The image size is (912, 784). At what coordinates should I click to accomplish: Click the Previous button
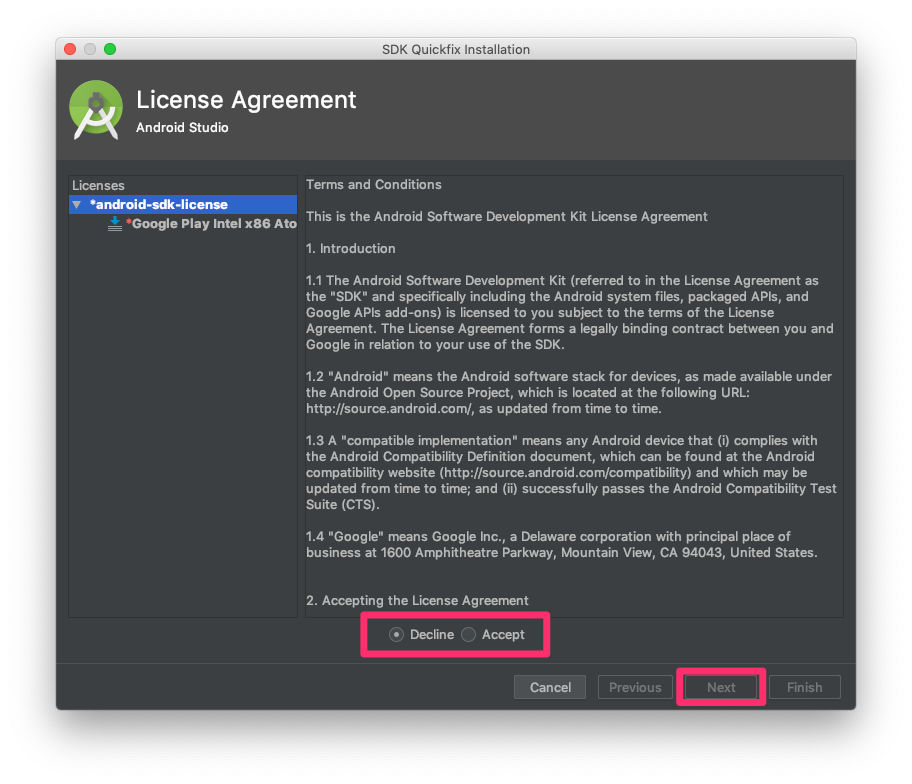tap(635, 687)
